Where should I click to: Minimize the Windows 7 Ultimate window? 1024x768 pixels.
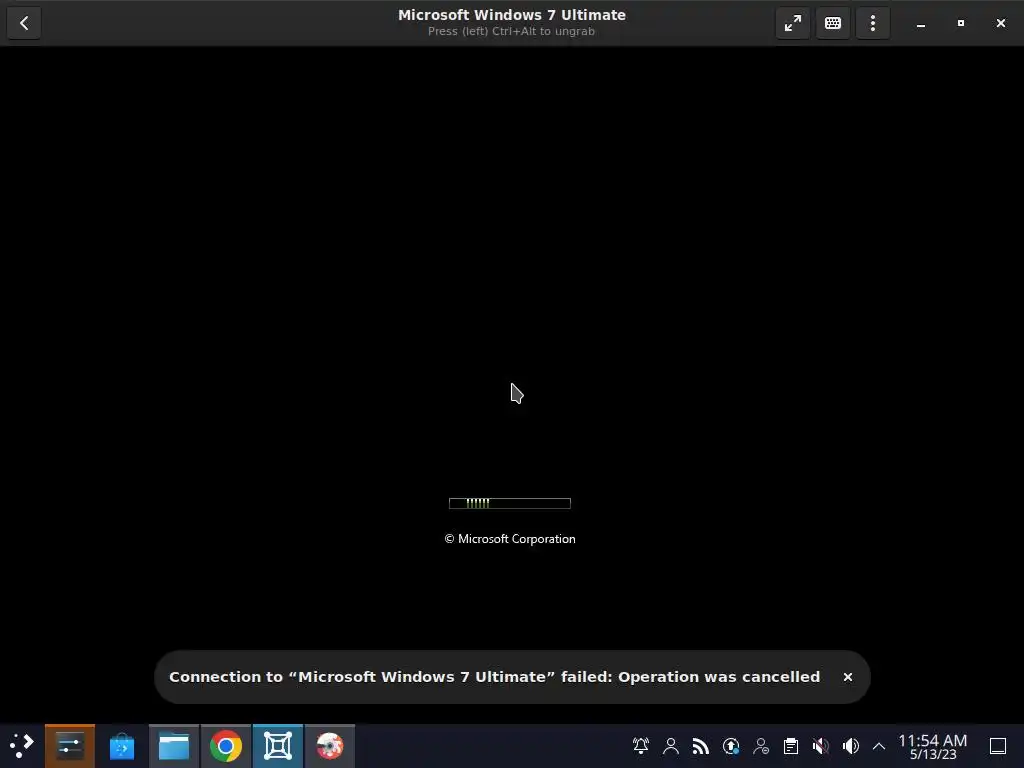921,24
